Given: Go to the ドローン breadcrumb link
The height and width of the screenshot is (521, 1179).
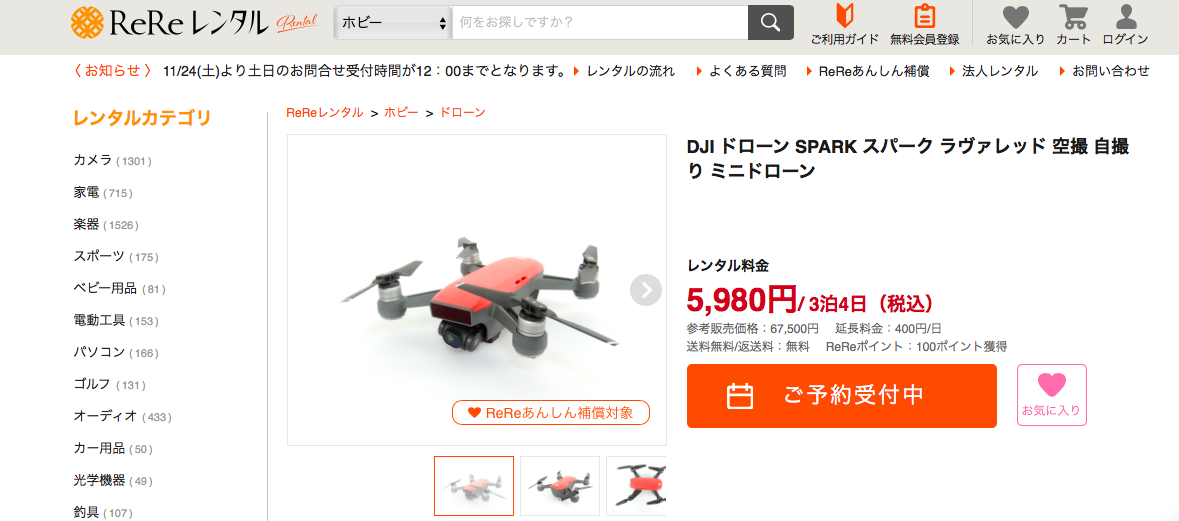Looking at the screenshot, I should (462, 113).
